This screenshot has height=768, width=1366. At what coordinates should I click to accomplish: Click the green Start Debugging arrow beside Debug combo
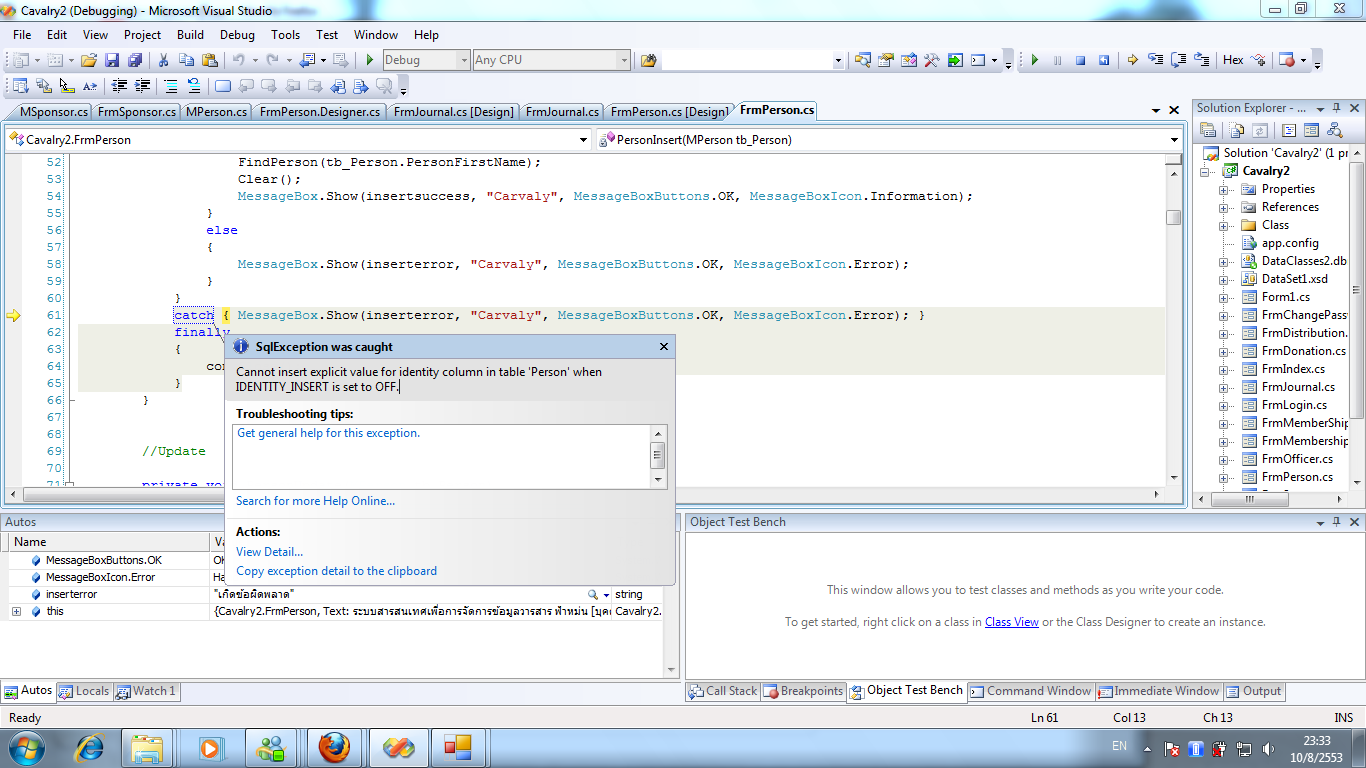coord(369,60)
